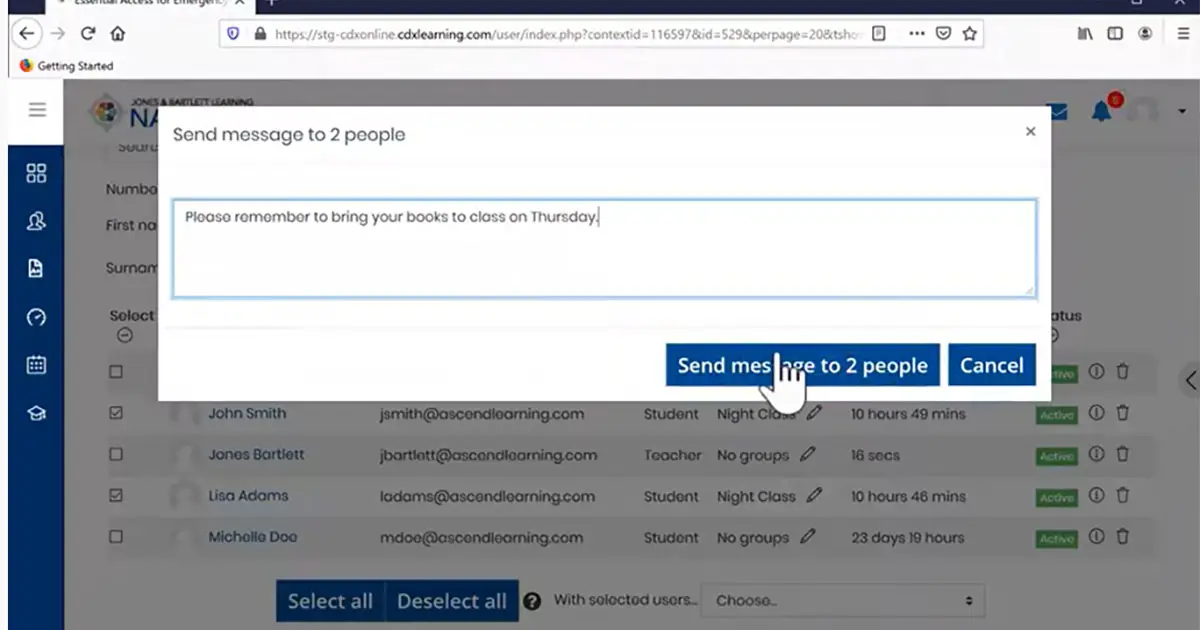The width and height of the screenshot is (1200, 630).
Task: Delete Michelle Doe using trash icon
Action: (x=1122, y=537)
